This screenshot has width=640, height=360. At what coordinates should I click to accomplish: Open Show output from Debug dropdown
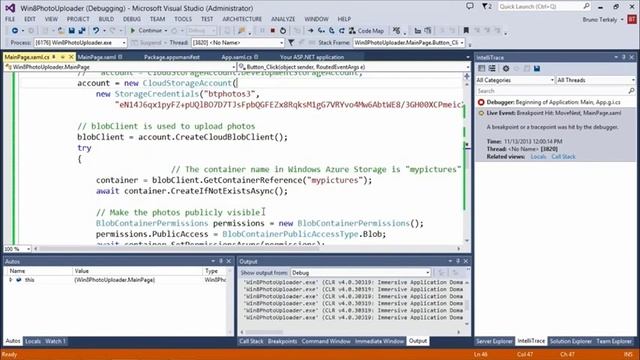(427, 273)
